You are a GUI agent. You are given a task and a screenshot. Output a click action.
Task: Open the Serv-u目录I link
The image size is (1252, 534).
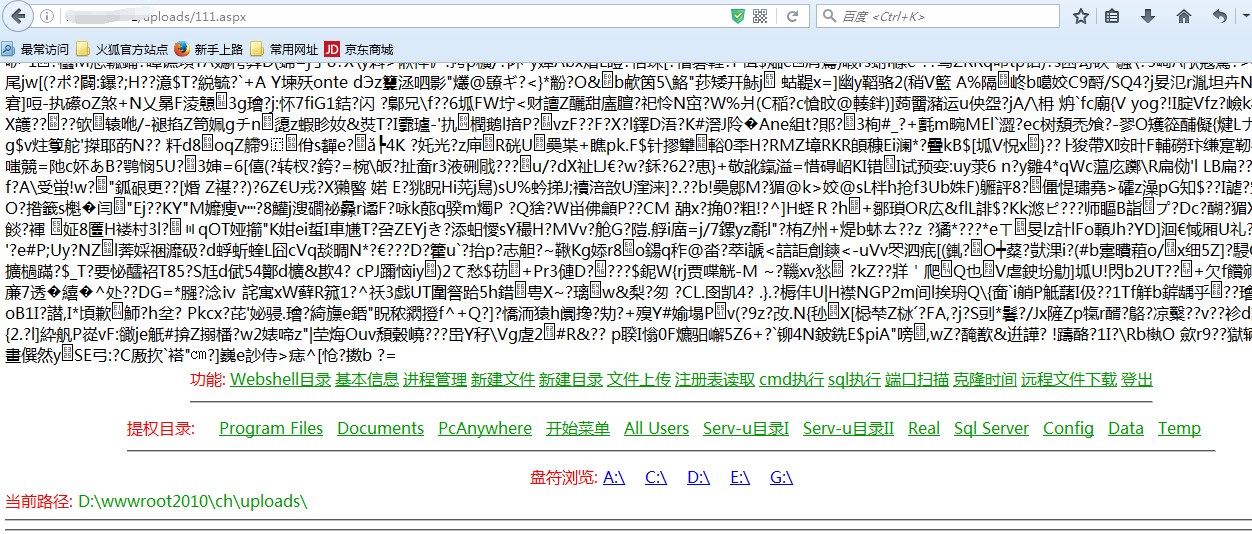746,428
